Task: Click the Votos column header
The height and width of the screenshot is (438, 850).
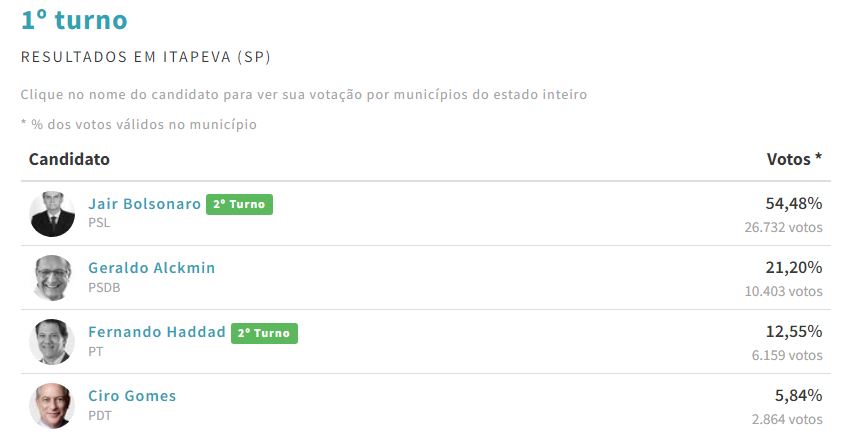Action: click(794, 160)
